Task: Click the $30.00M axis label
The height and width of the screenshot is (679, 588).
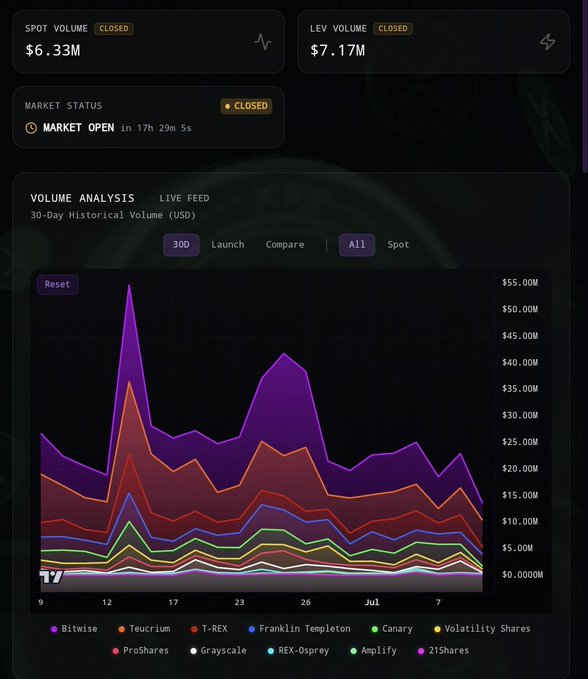Action: point(520,415)
